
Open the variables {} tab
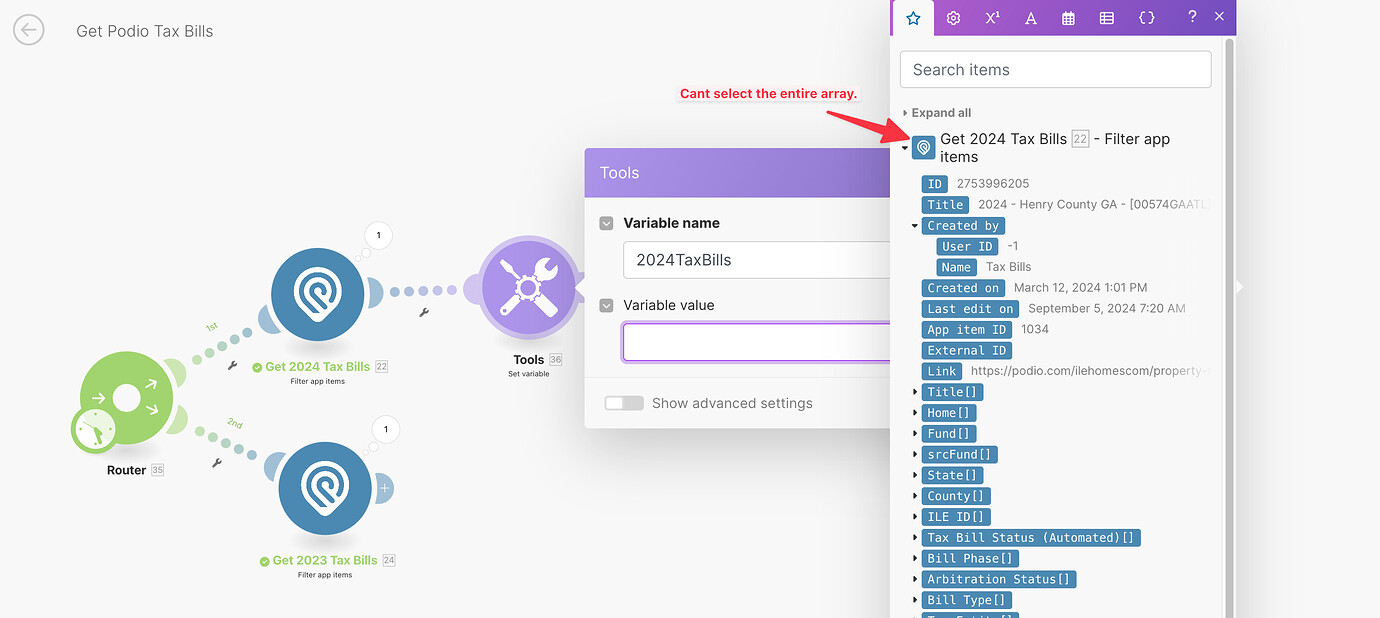point(1146,17)
